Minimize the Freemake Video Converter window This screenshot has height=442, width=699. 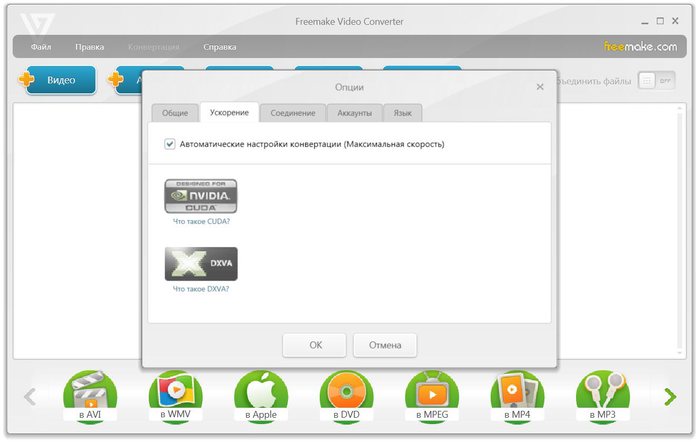[x=645, y=21]
